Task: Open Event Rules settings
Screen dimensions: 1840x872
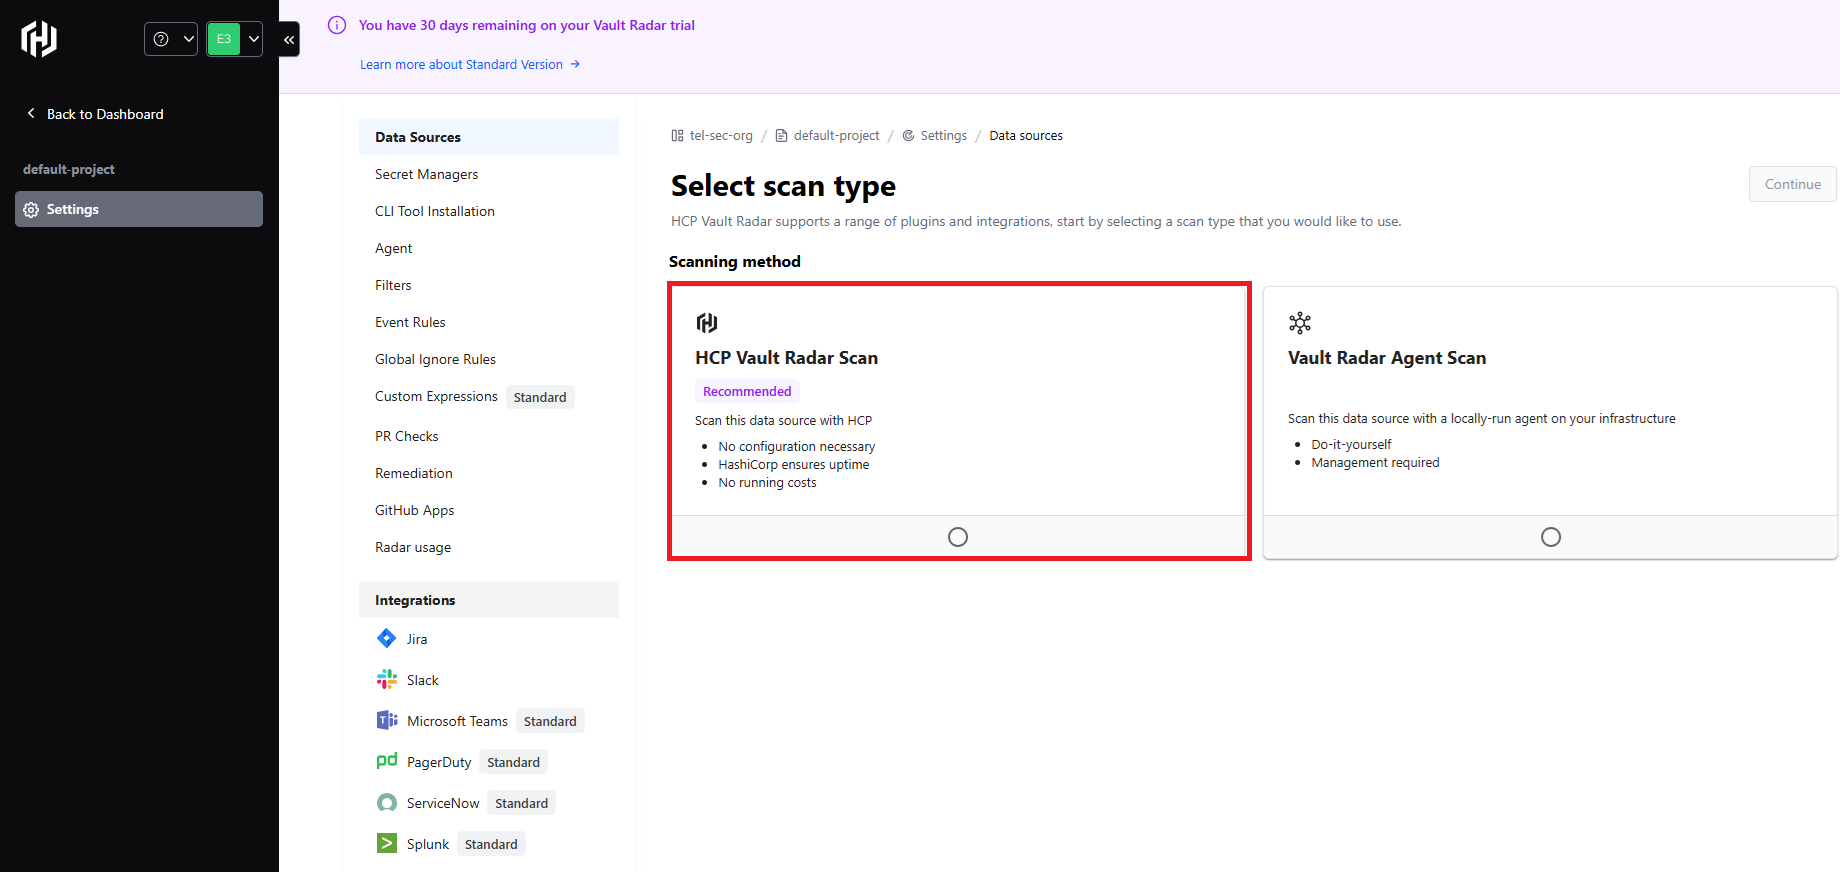Action: (x=410, y=322)
